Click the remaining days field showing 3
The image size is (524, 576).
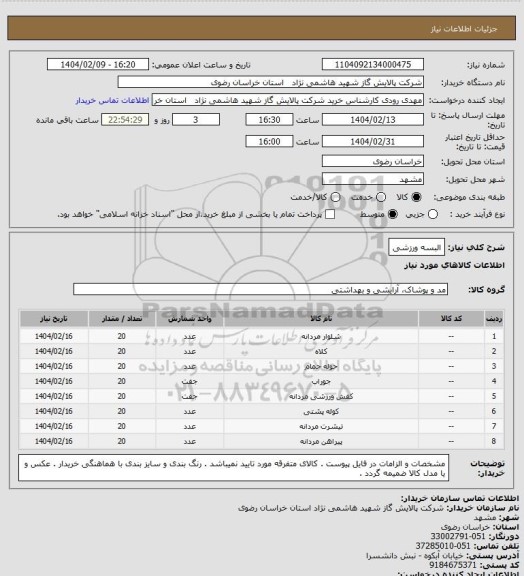196,120
